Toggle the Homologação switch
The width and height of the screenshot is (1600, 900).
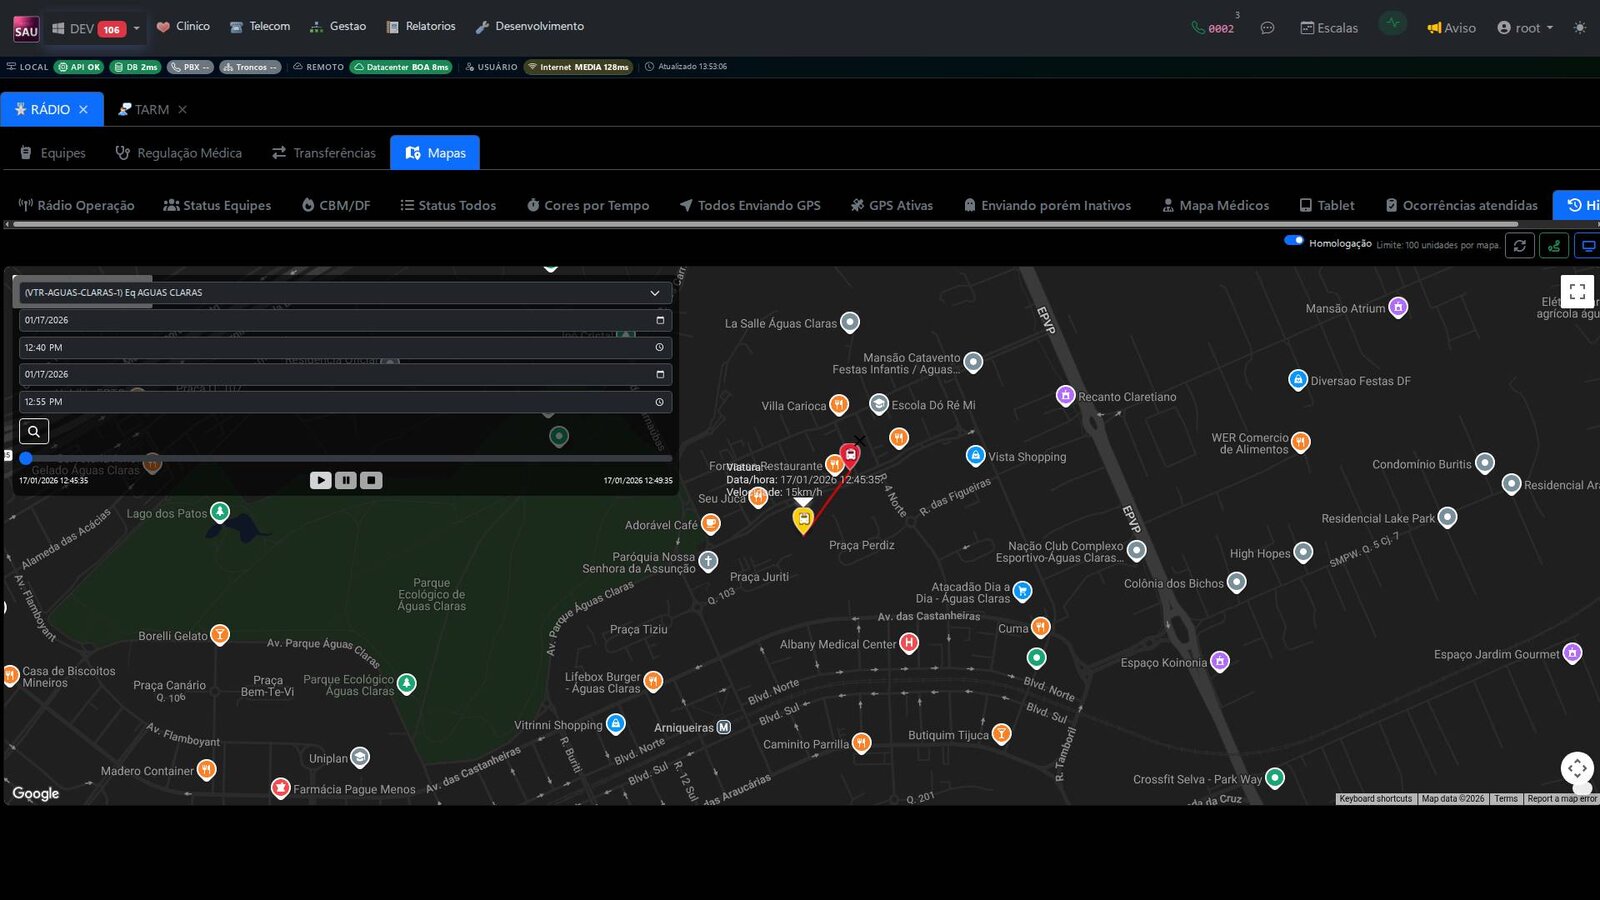(1294, 241)
